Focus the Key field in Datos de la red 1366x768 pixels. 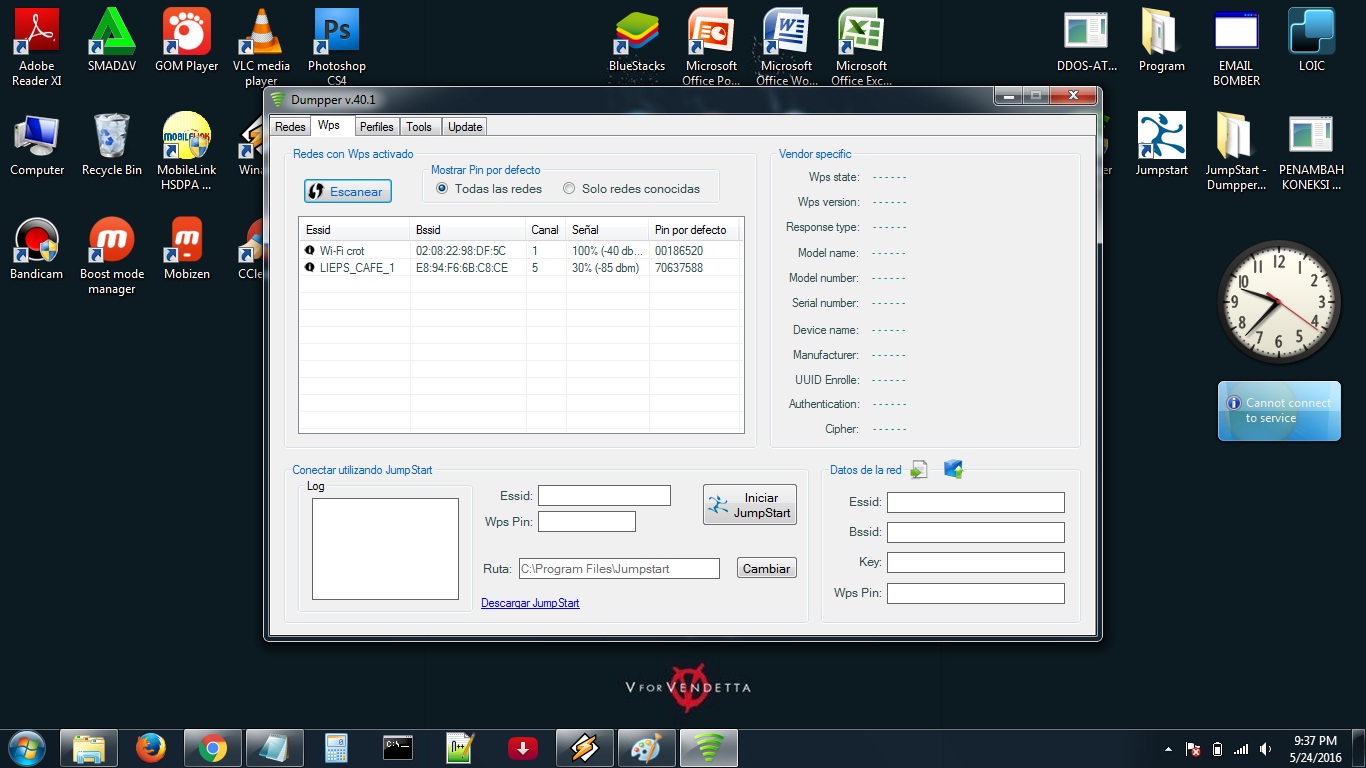pyautogui.click(x=976, y=563)
